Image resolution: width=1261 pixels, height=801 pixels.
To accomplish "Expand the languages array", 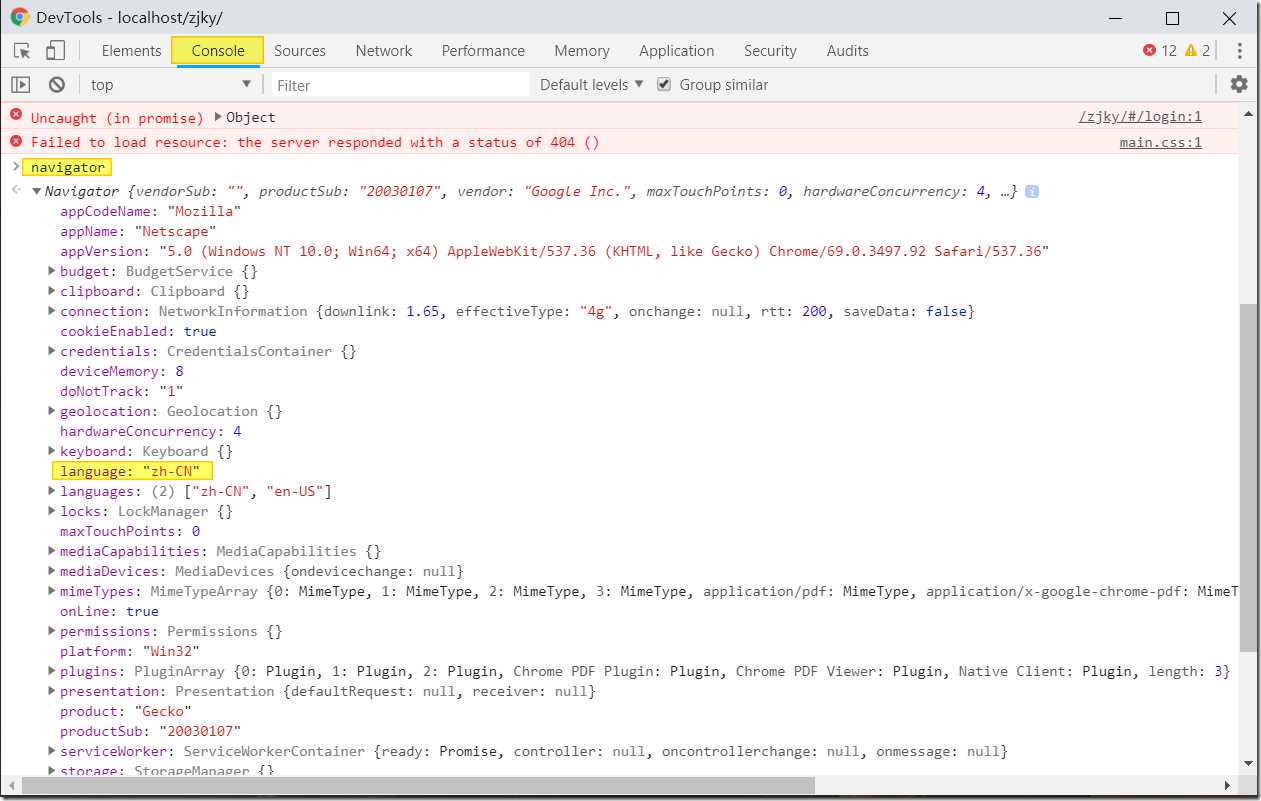I will click(52, 491).
